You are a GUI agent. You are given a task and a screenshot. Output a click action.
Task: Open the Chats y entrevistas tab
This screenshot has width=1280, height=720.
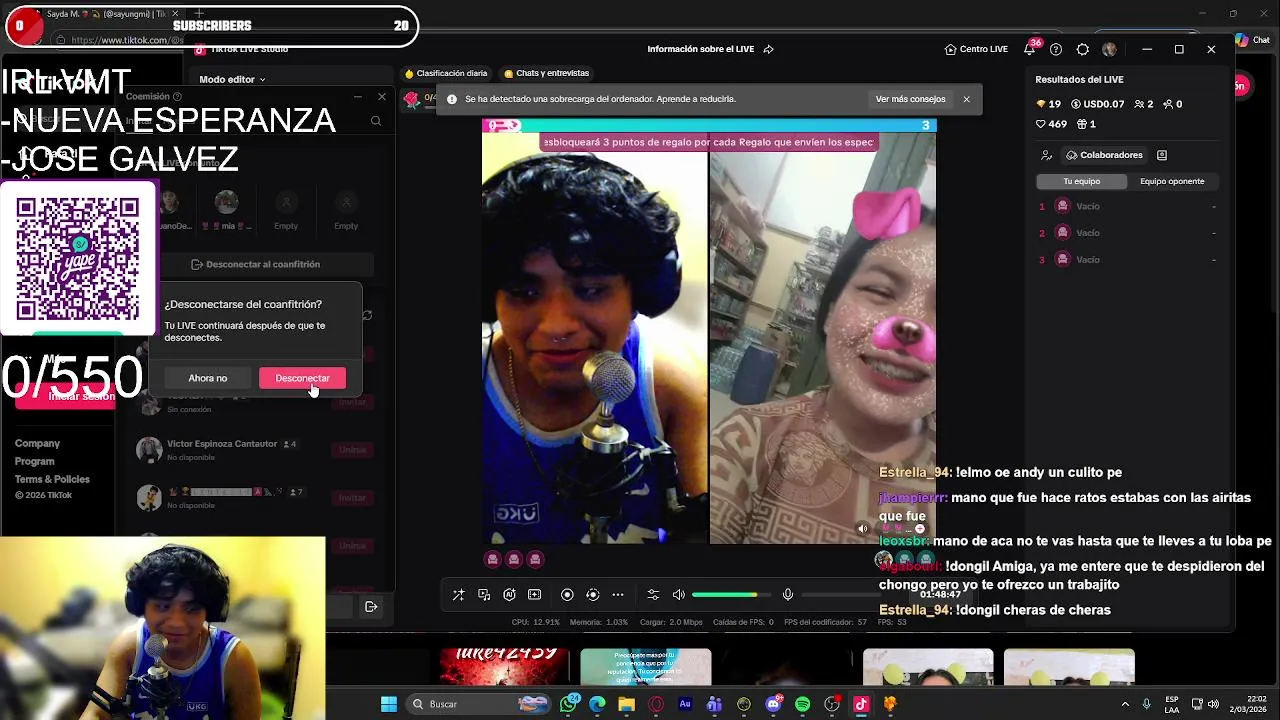click(x=546, y=73)
